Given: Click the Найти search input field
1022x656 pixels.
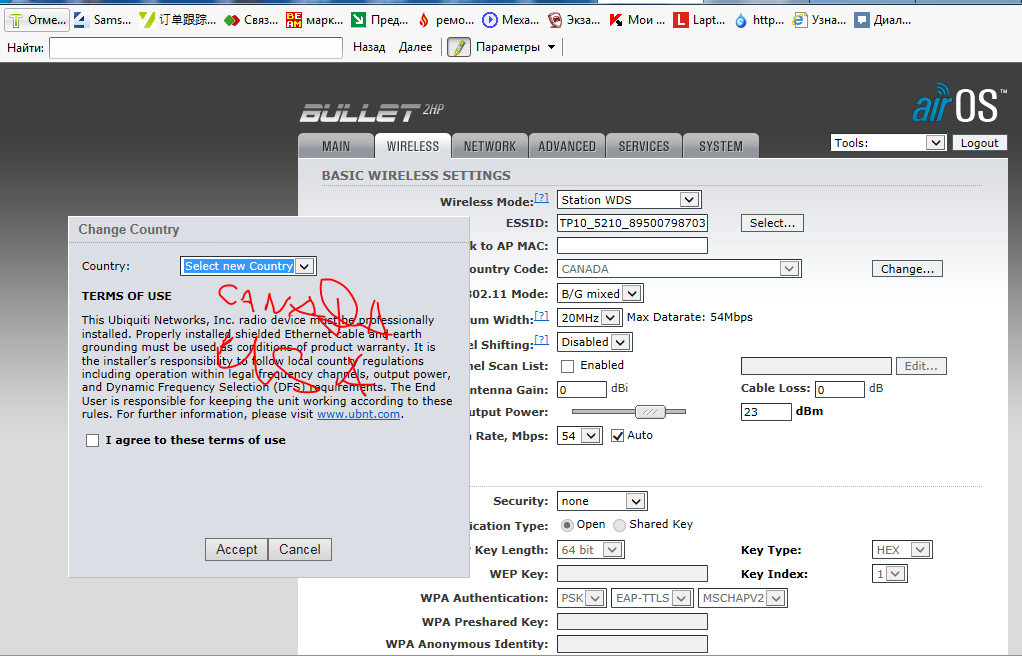Looking at the screenshot, I should tap(196, 48).
